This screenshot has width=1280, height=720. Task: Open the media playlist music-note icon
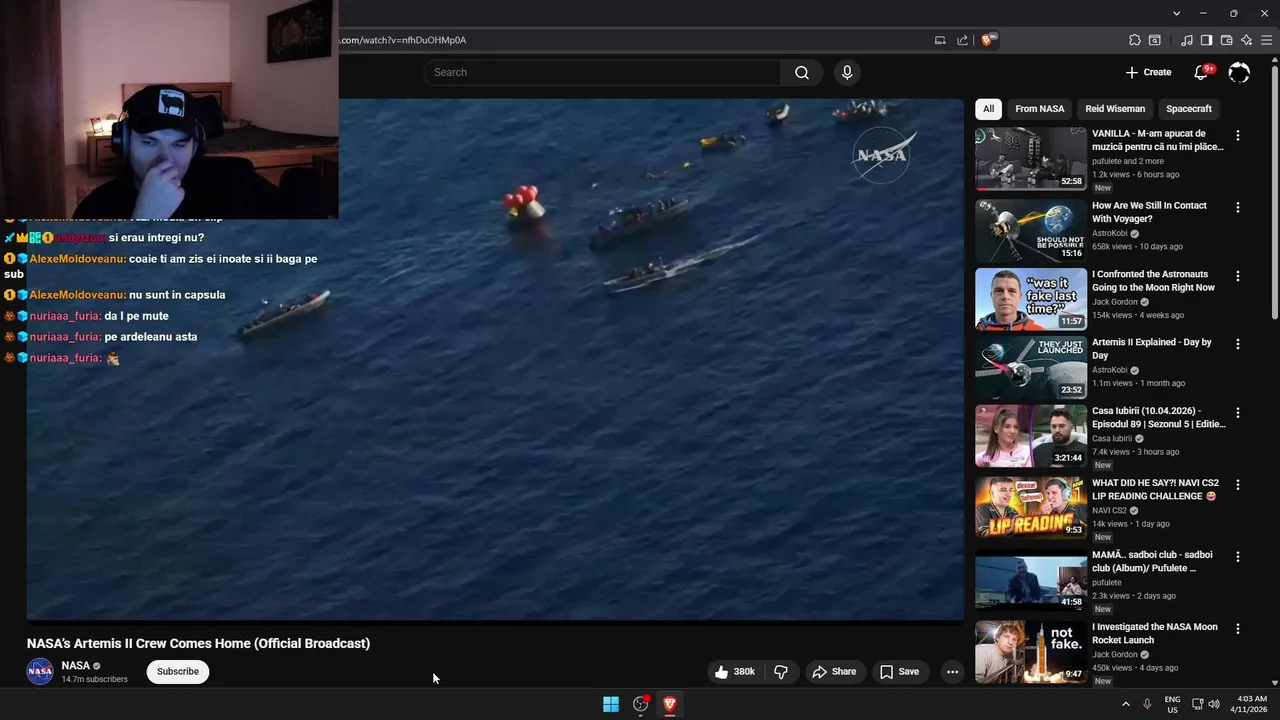point(1187,40)
